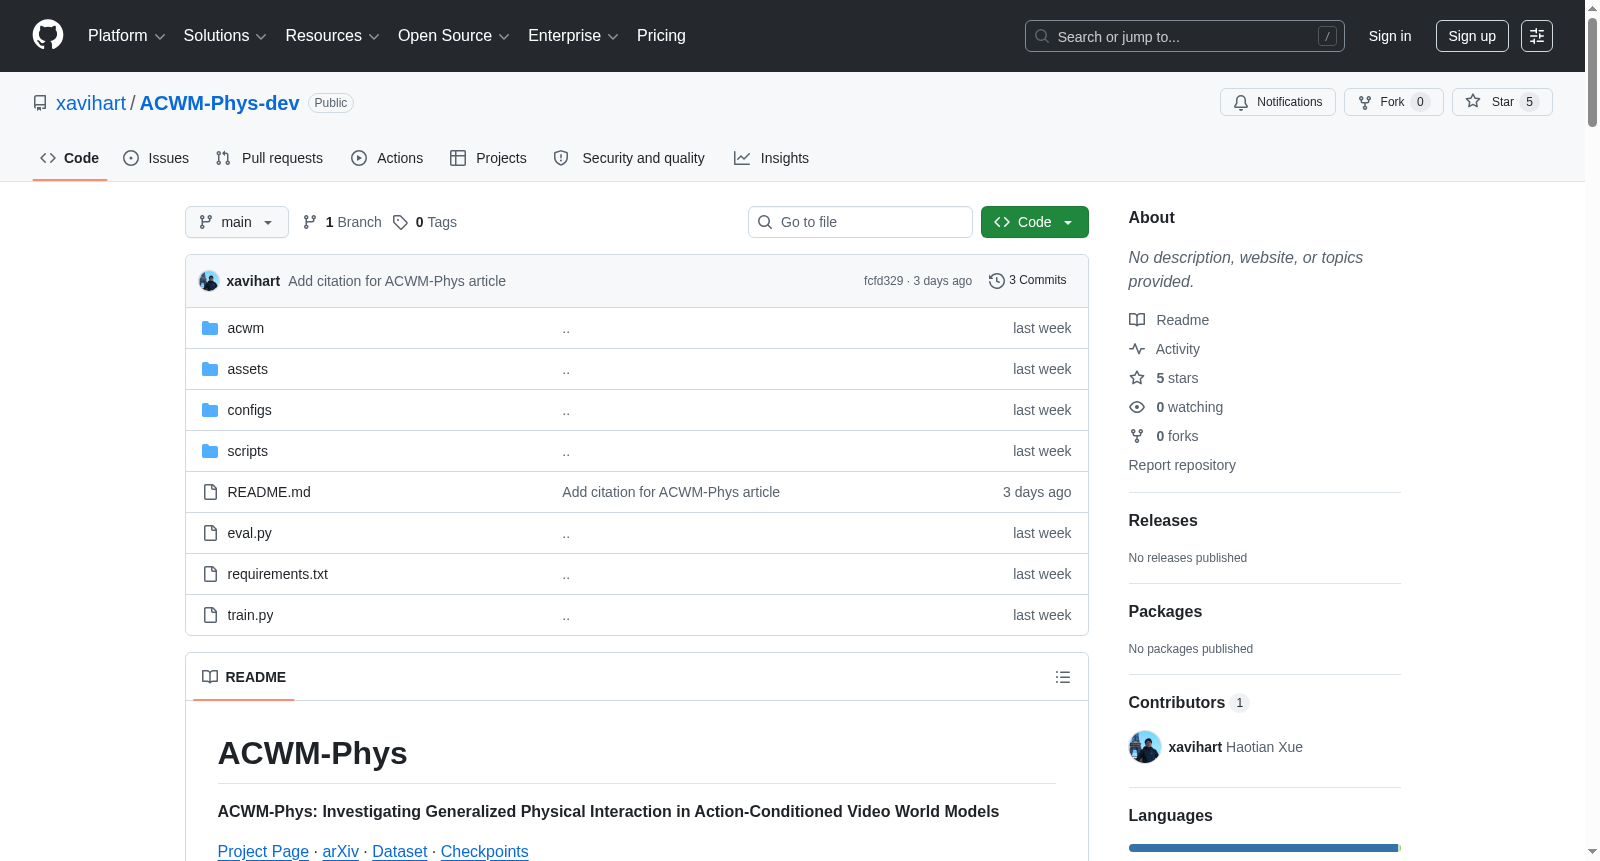Click the assets folder icon
This screenshot has height=861, width=1600.
pos(210,369)
